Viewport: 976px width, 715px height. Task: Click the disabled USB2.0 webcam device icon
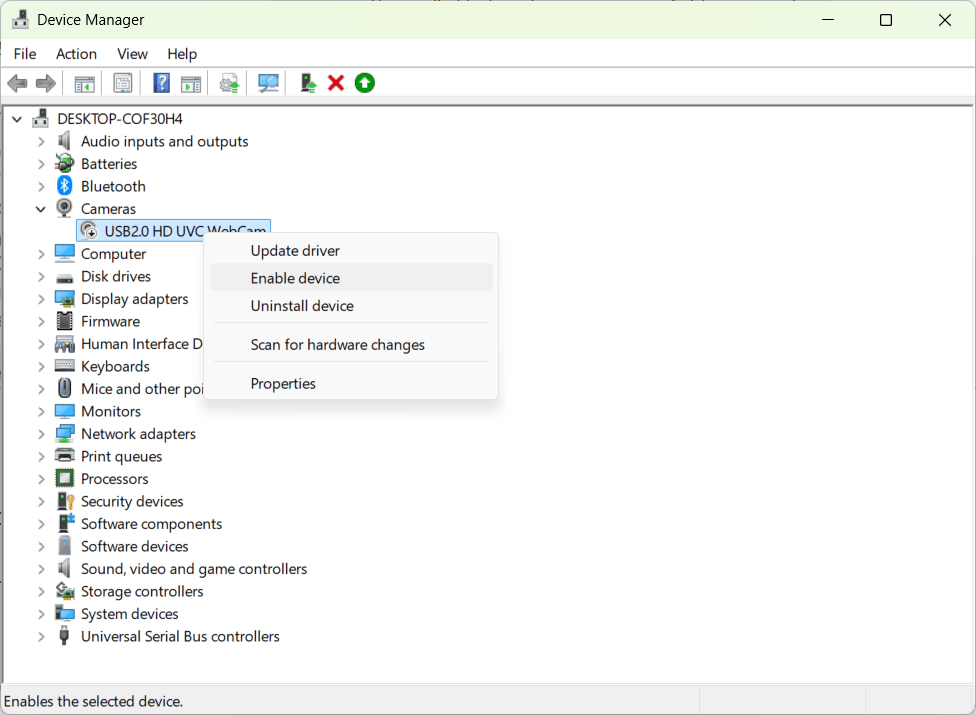(89, 231)
